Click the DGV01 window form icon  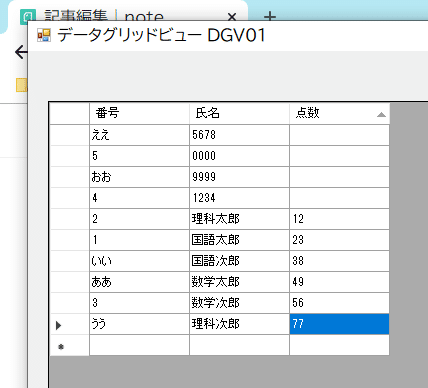44,35
